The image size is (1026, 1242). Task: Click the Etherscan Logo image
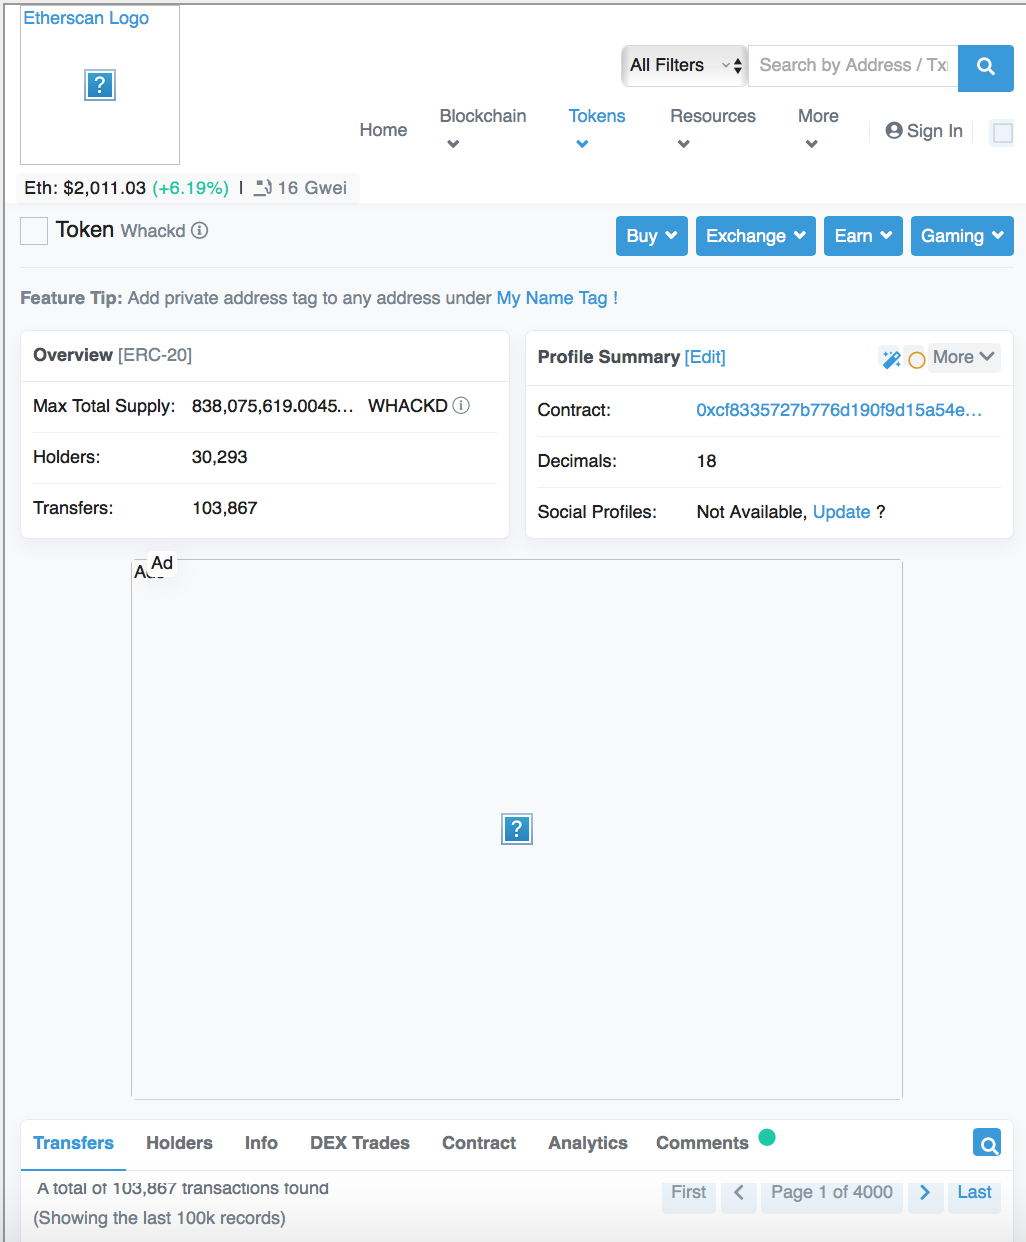click(100, 85)
